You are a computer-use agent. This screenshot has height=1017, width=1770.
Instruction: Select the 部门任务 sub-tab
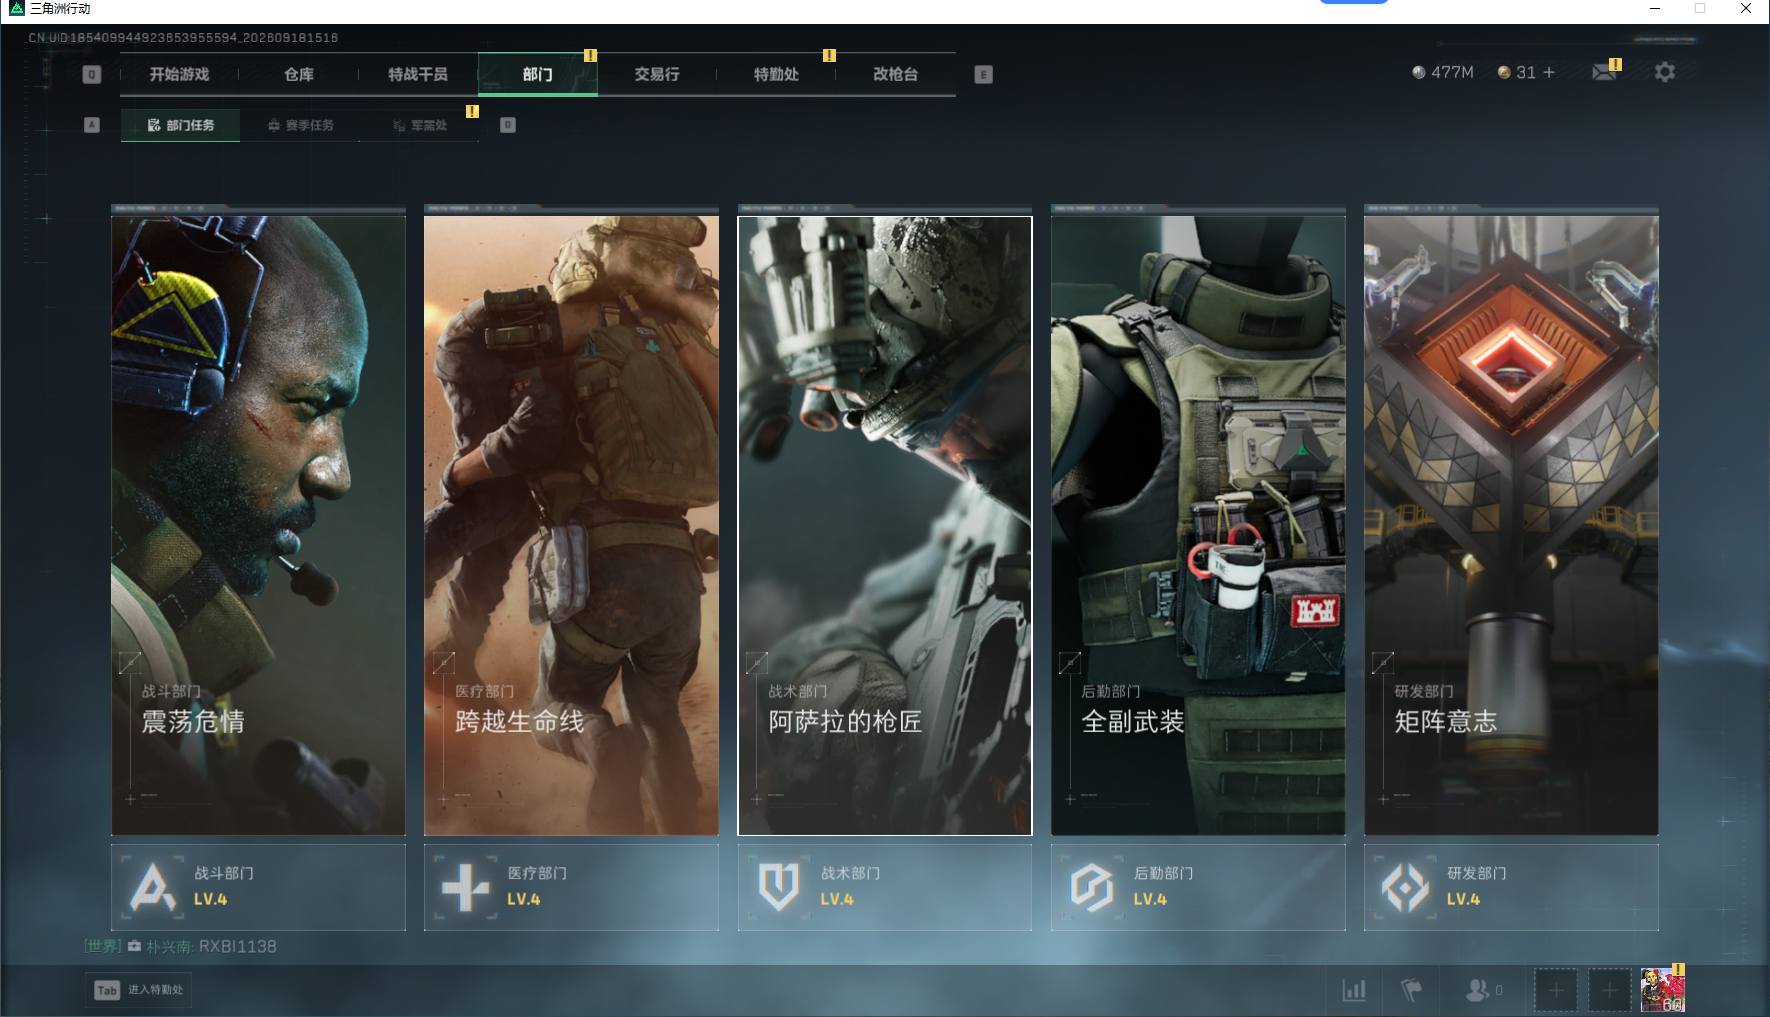pyautogui.click(x=180, y=125)
